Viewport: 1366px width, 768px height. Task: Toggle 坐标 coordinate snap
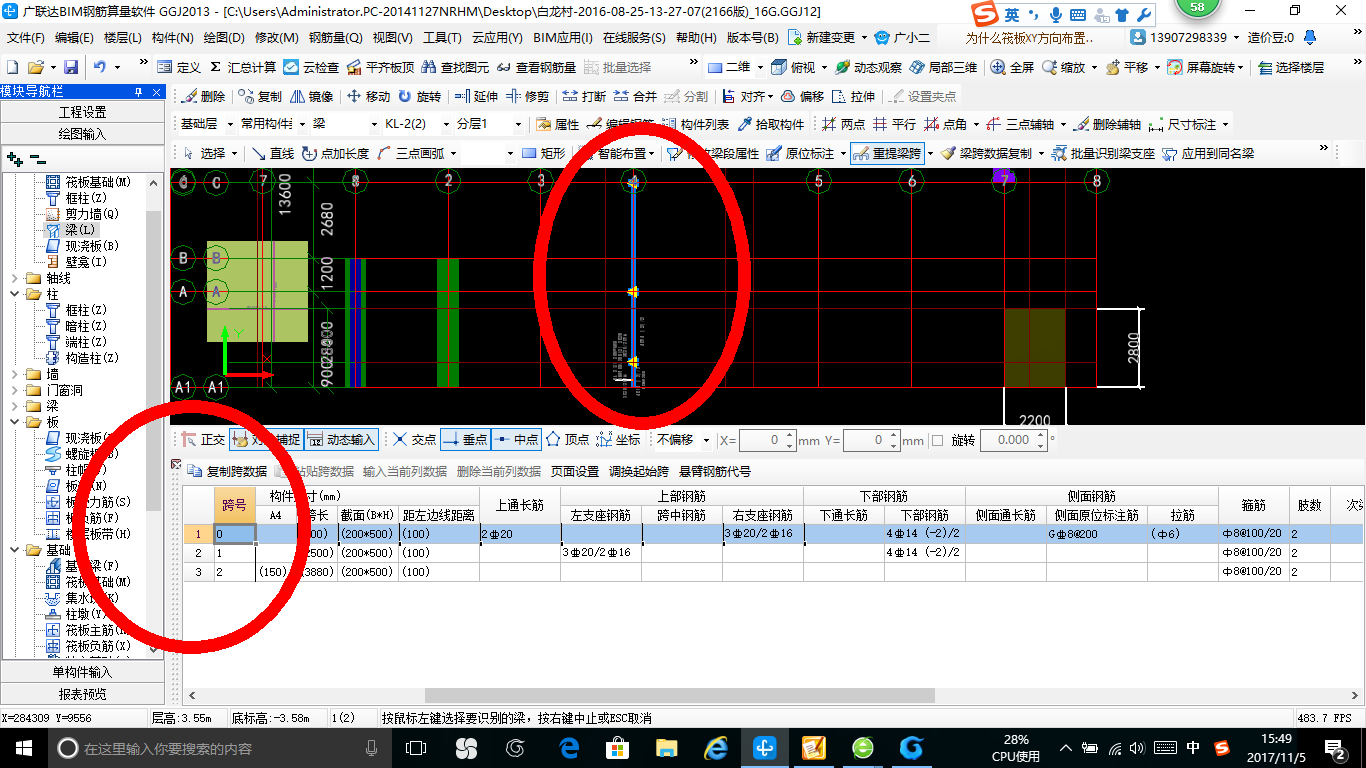(x=618, y=439)
